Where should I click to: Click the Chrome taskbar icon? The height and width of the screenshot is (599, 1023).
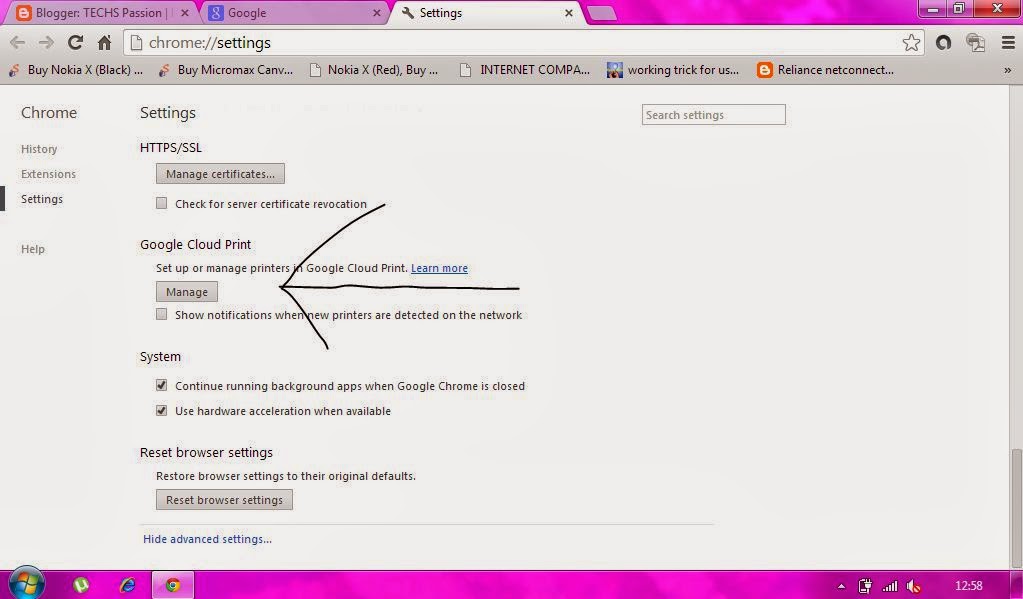(x=173, y=585)
